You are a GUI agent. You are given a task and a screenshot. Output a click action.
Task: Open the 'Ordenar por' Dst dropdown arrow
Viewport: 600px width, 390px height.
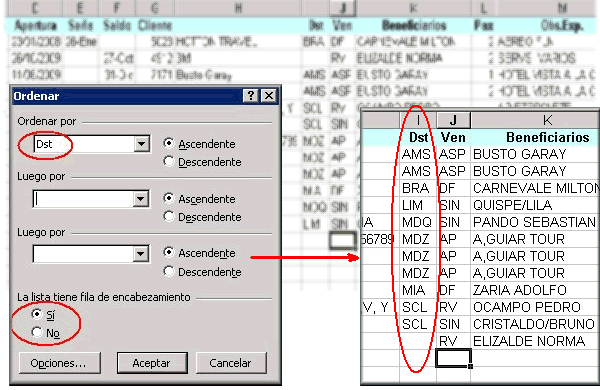click(x=142, y=144)
